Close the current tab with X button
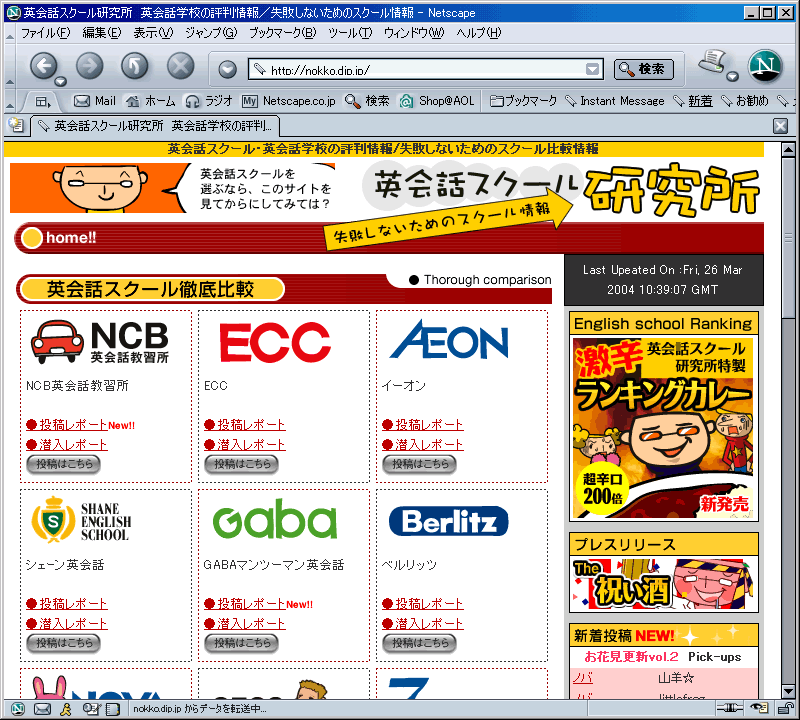 tap(781, 126)
